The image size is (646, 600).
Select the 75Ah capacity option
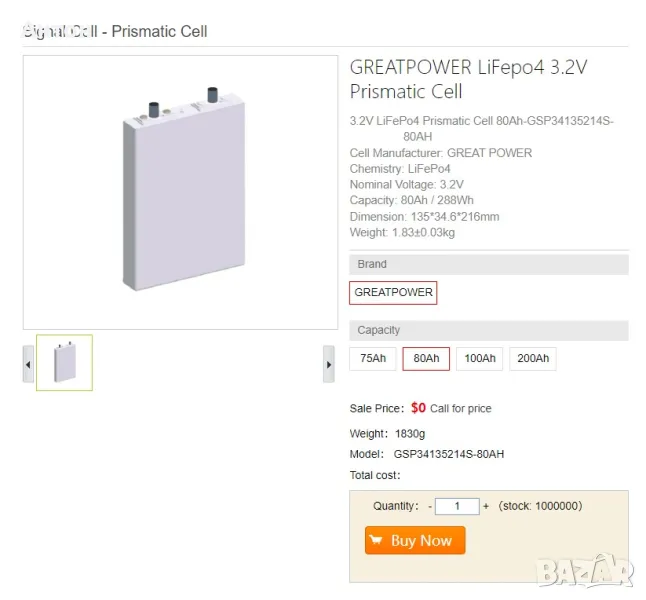pyautogui.click(x=372, y=359)
